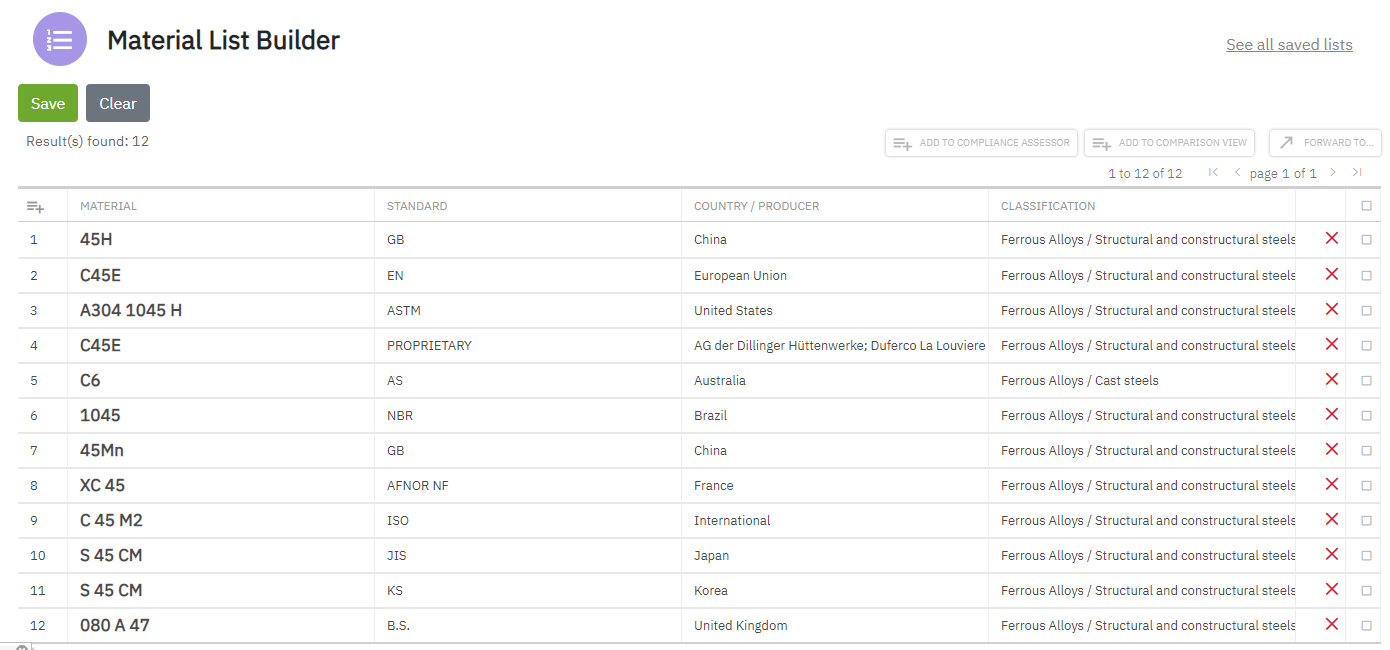Image resolution: width=1390 pixels, height=650 pixels.
Task: Click Add to Comparison View button
Action: (x=1169, y=143)
